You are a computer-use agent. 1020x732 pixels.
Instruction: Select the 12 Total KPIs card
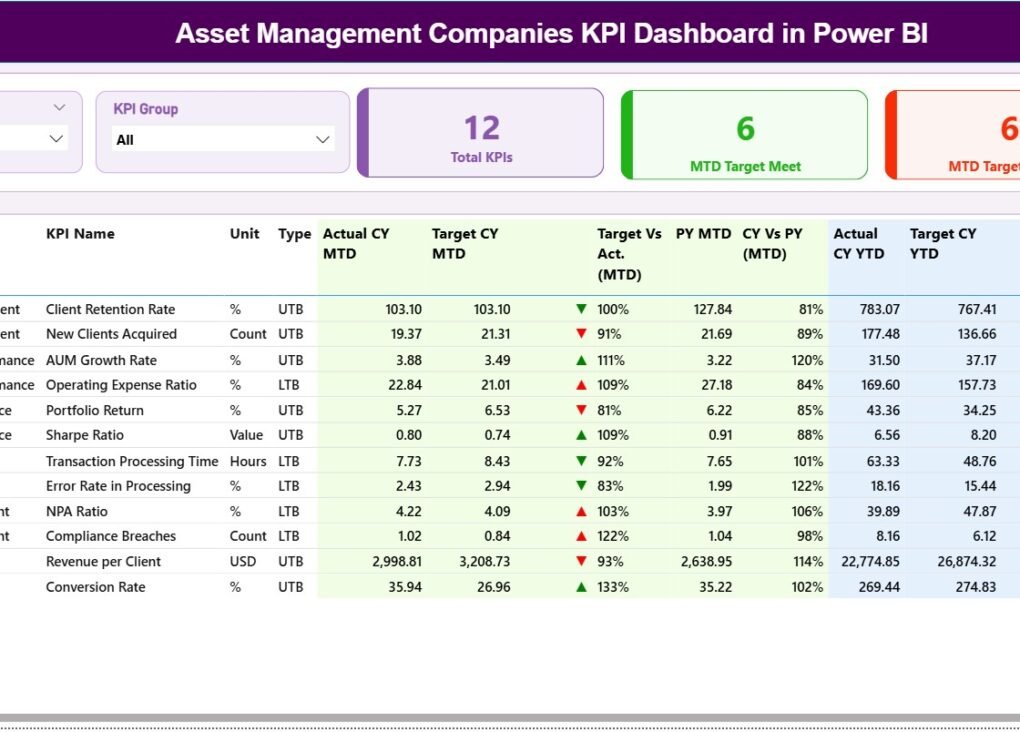(481, 133)
